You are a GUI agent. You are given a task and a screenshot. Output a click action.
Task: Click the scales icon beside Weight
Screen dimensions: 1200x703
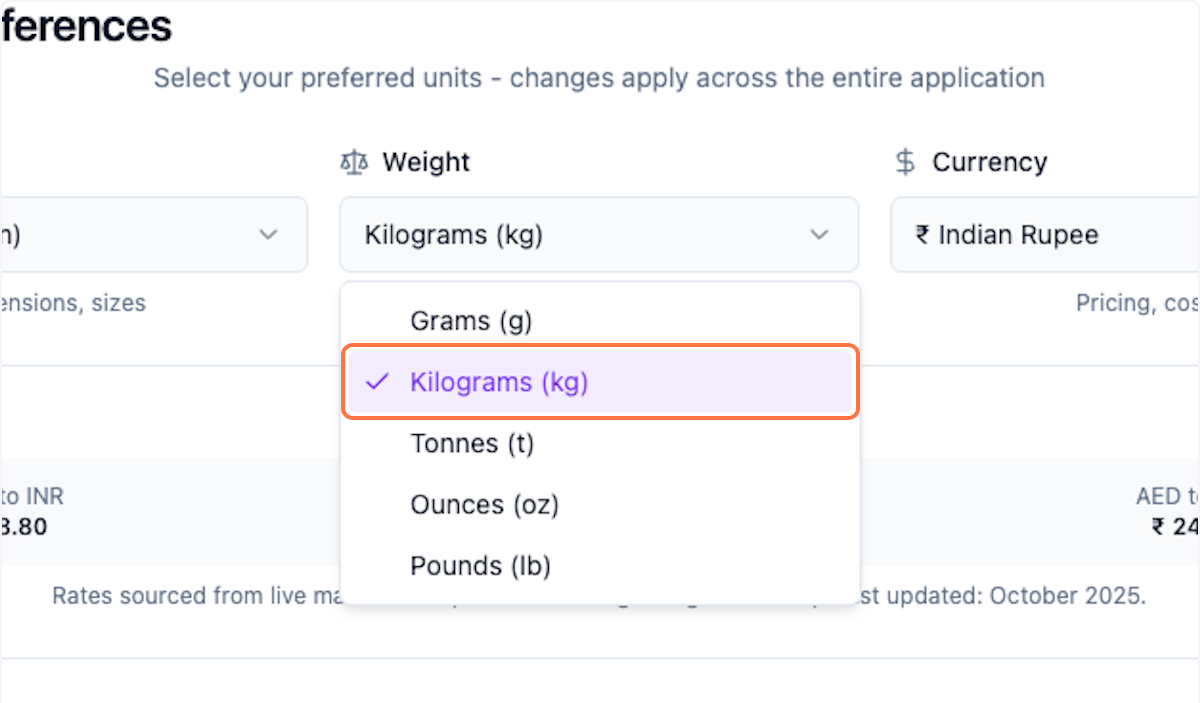click(354, 162)
